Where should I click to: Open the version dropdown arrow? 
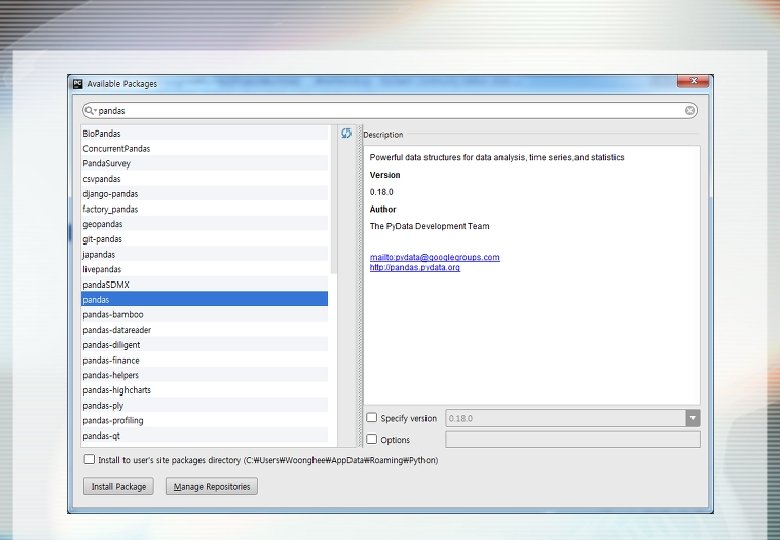692,418
